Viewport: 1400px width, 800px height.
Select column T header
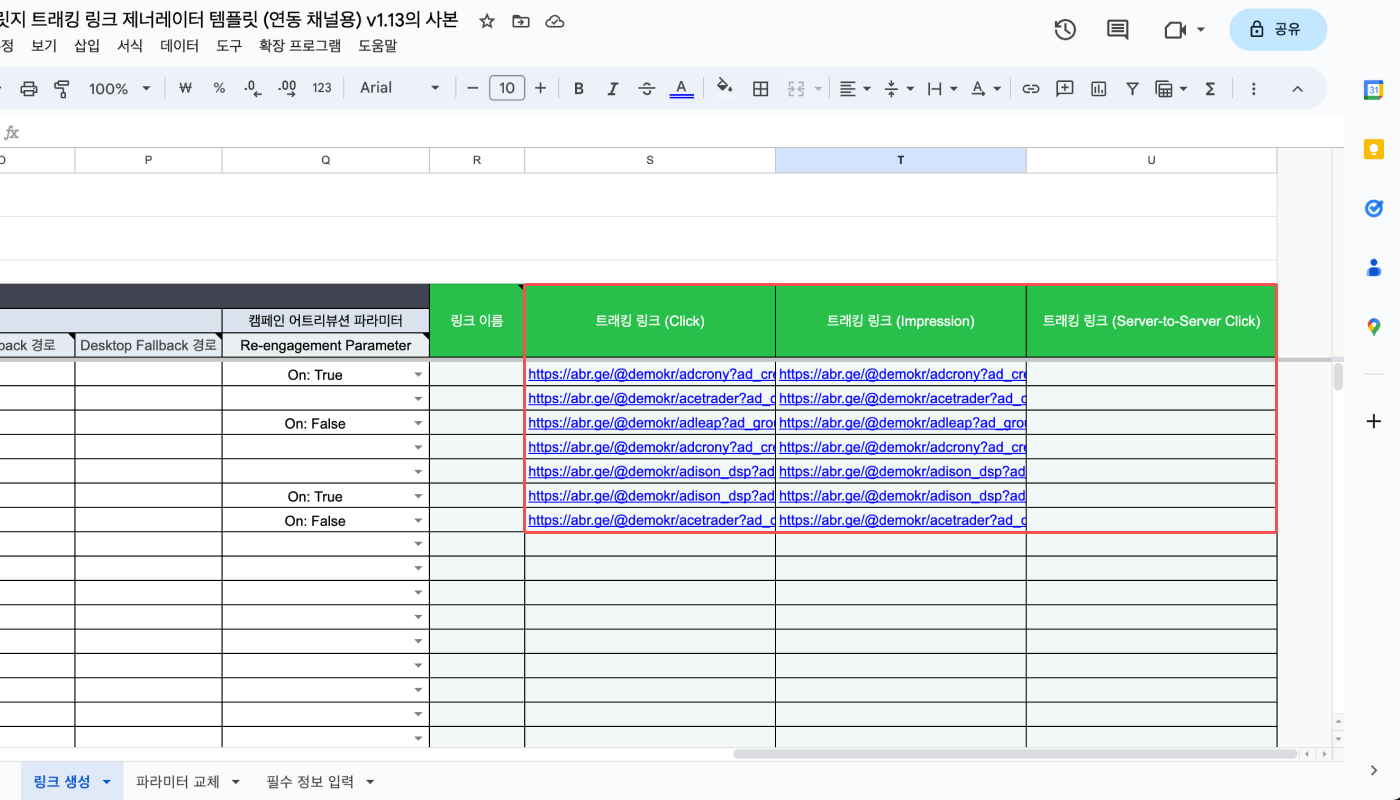(901, 160)
